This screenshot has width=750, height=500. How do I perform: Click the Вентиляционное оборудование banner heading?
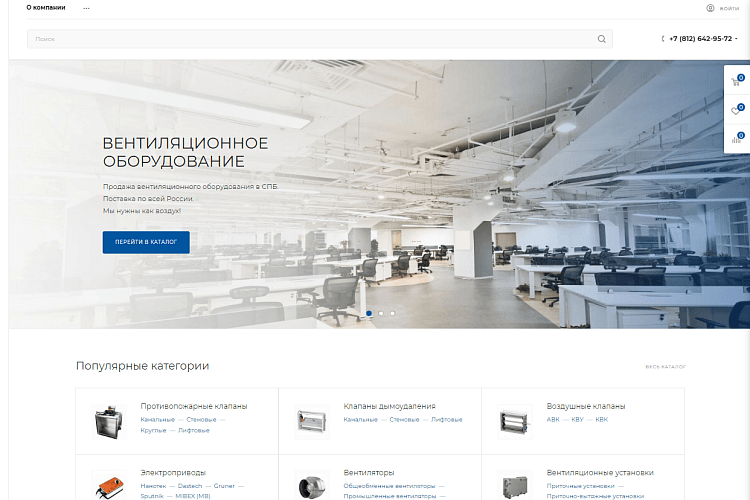pyautogui.click(x=186, y=152)
